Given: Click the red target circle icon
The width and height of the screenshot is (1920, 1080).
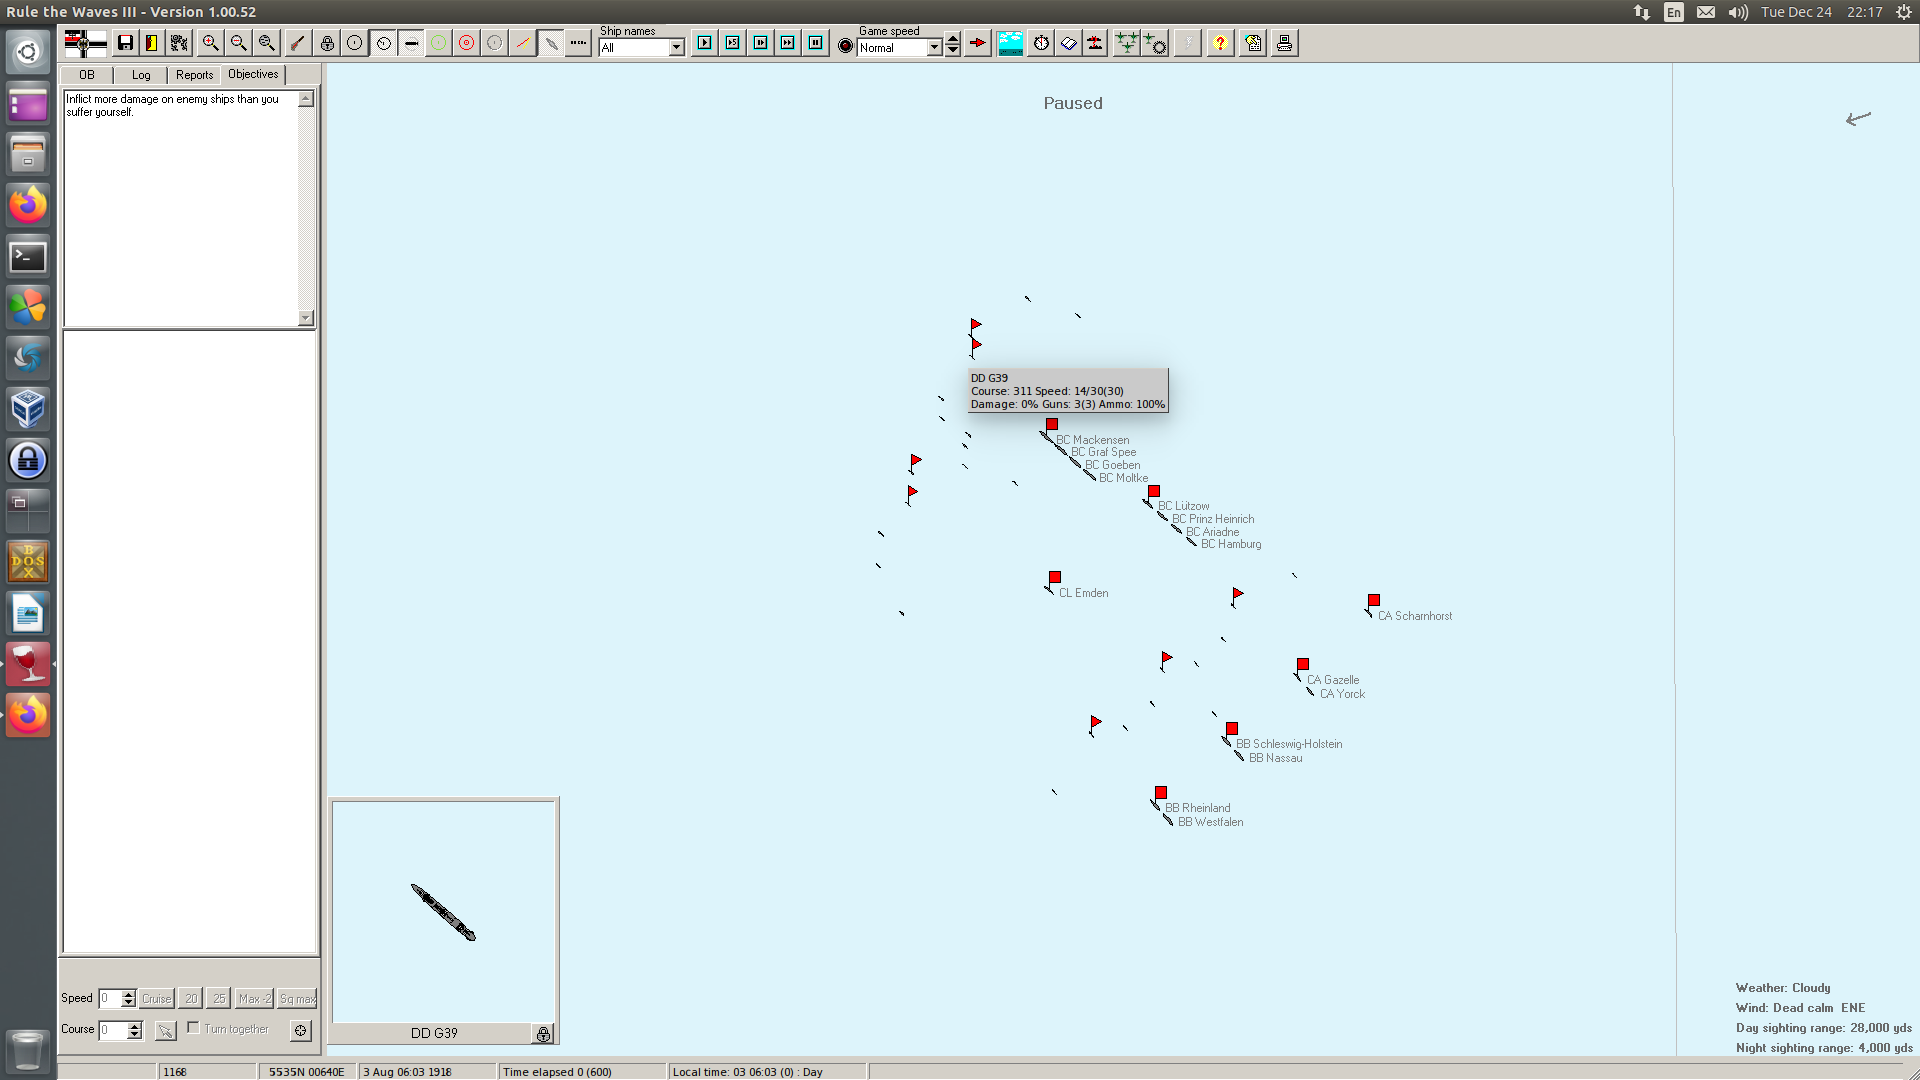Looking at the screenshot, I should click(x=466, y=43).
